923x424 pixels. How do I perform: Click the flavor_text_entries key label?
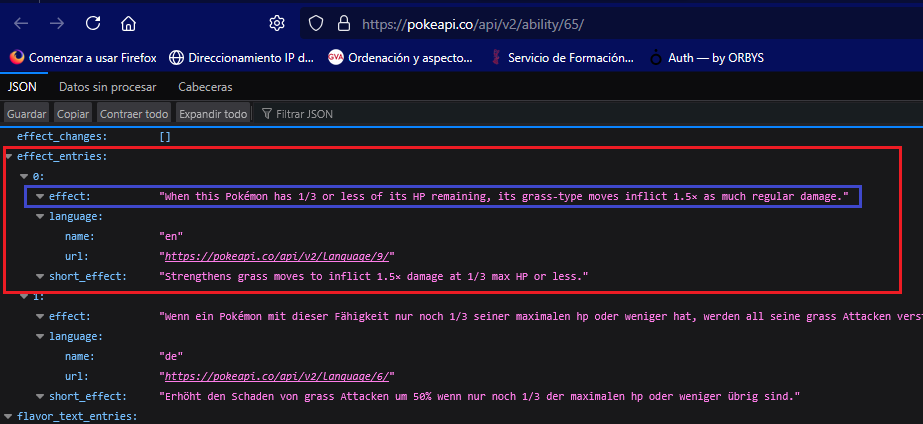click(77, 417)
